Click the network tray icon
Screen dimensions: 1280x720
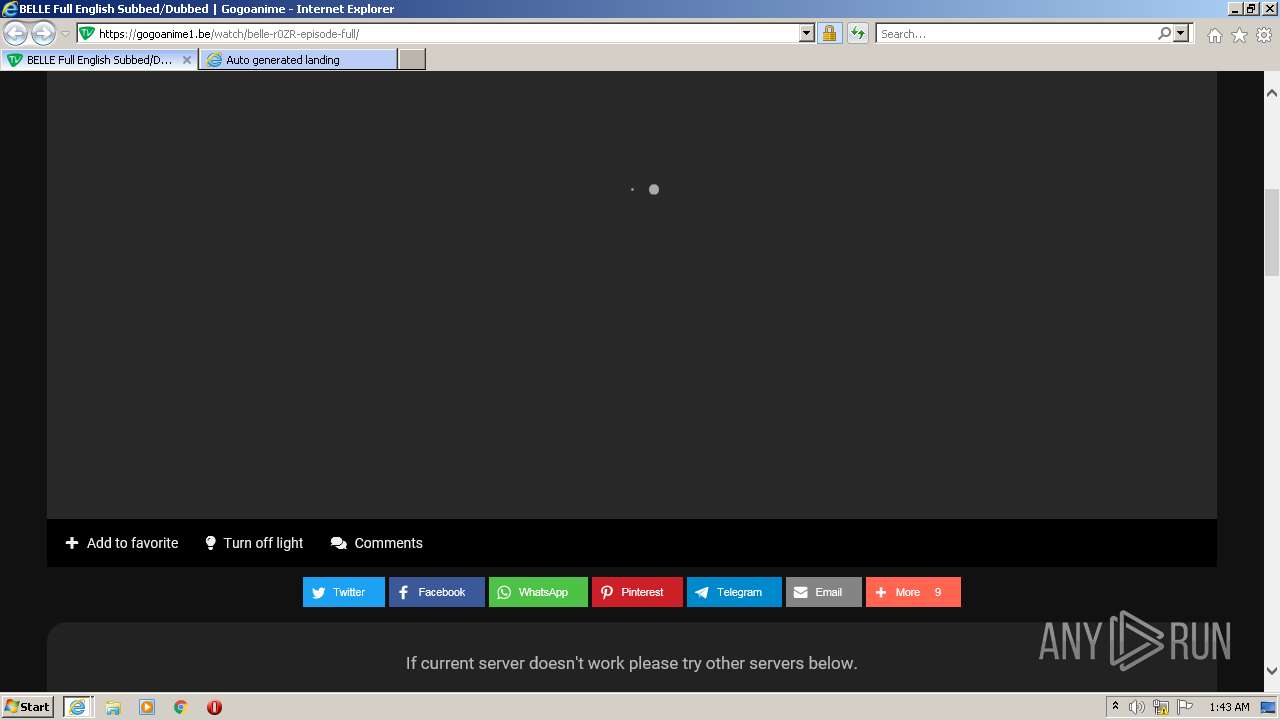pos(1161,707)
